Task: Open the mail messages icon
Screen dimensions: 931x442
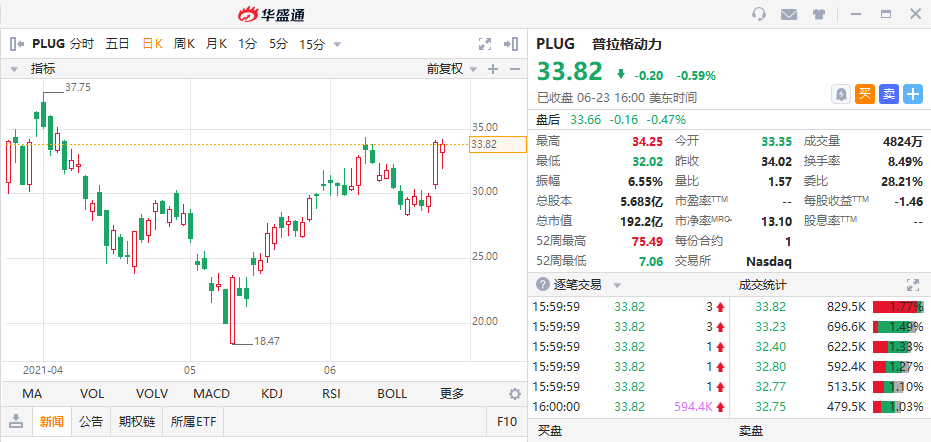Action: click(x=788, y=14)
